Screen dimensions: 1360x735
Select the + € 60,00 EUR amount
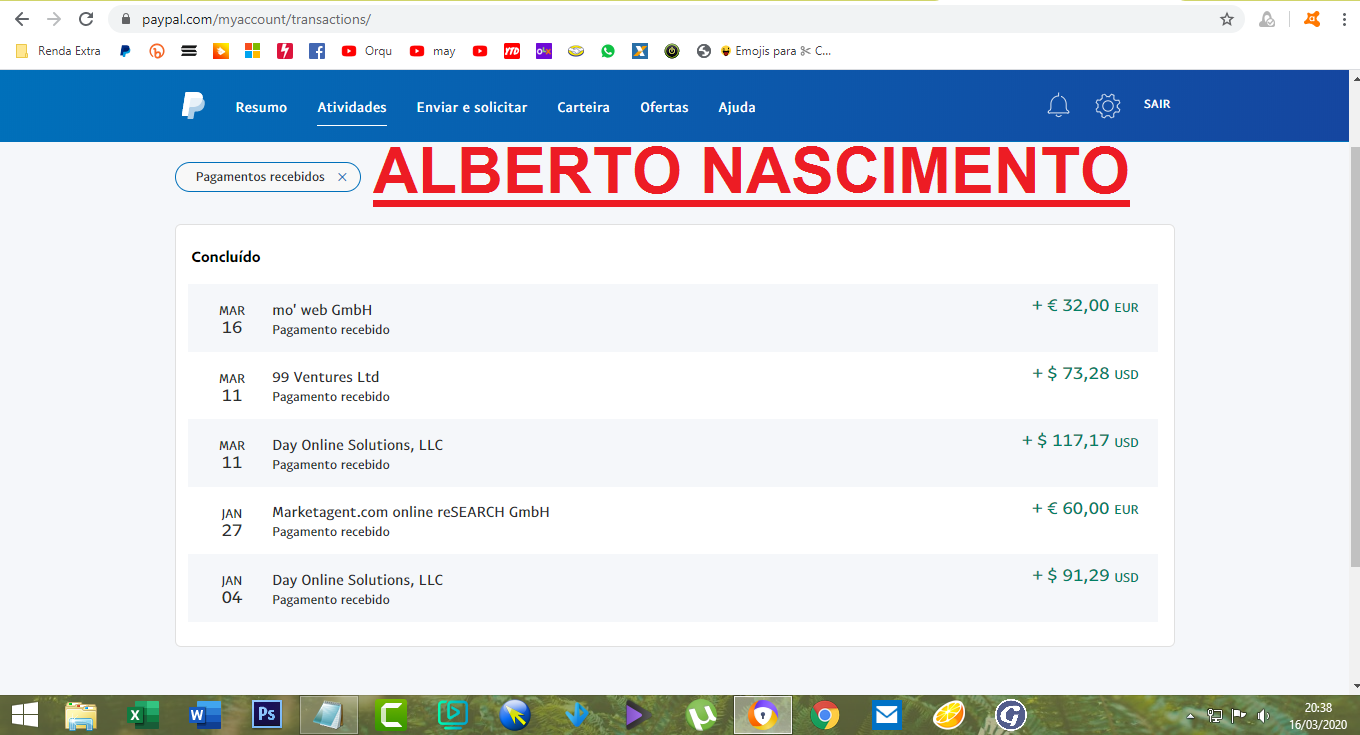[1085, 509]
